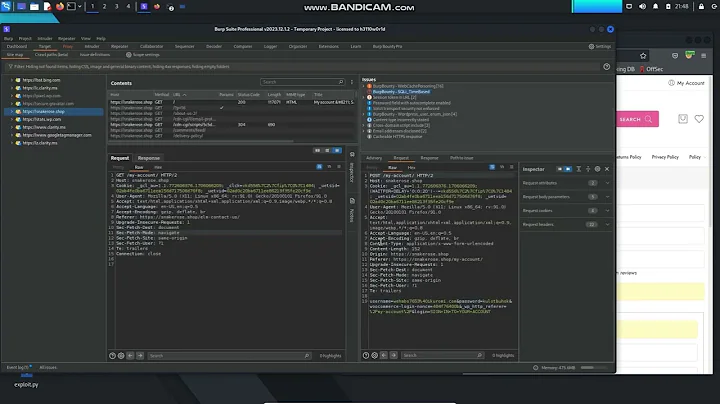Click search settings gear below issue request editor
This screenshot has height=404, width=720.
(375, 355)
